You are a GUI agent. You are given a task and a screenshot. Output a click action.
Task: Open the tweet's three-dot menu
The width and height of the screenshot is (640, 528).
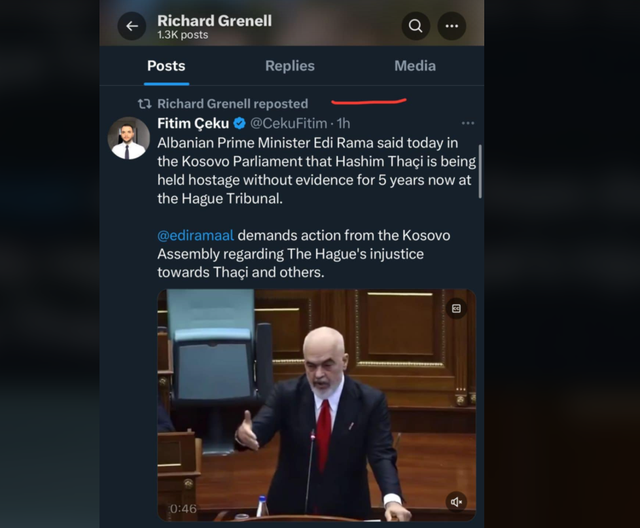tap(468, 123)
